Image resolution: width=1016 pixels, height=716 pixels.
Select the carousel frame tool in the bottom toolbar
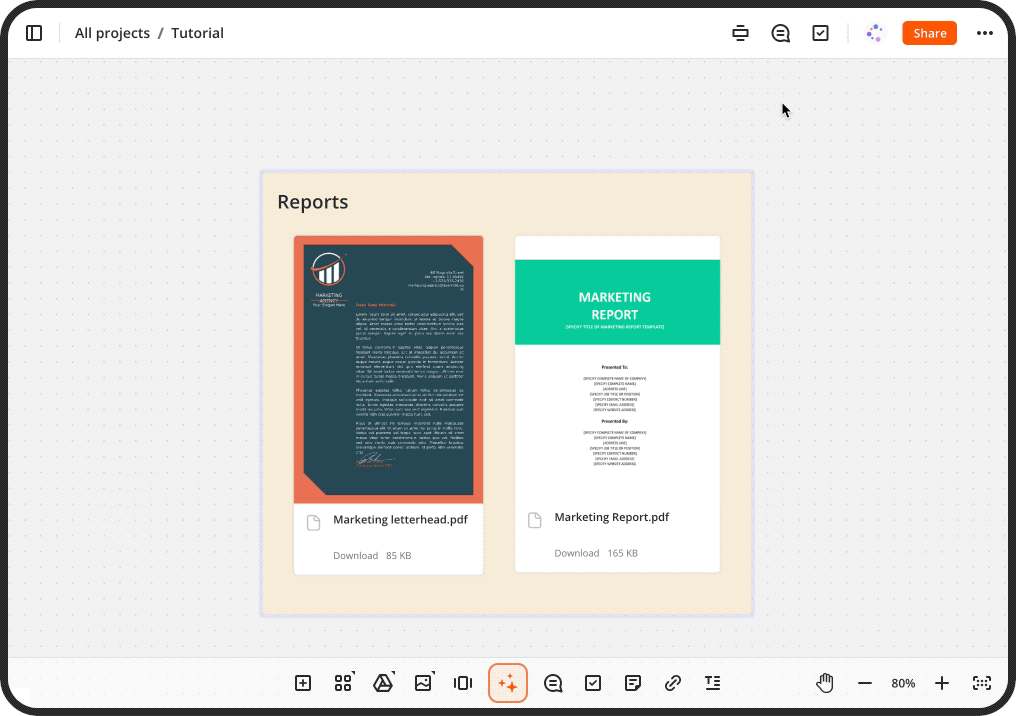click(x=463, y=683)
